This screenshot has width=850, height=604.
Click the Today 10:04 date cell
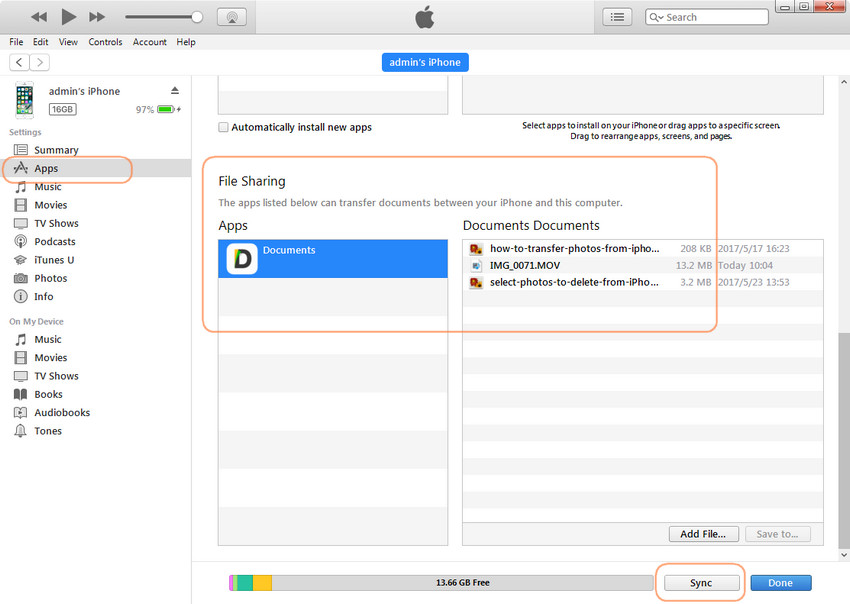[x=745, y=265]
